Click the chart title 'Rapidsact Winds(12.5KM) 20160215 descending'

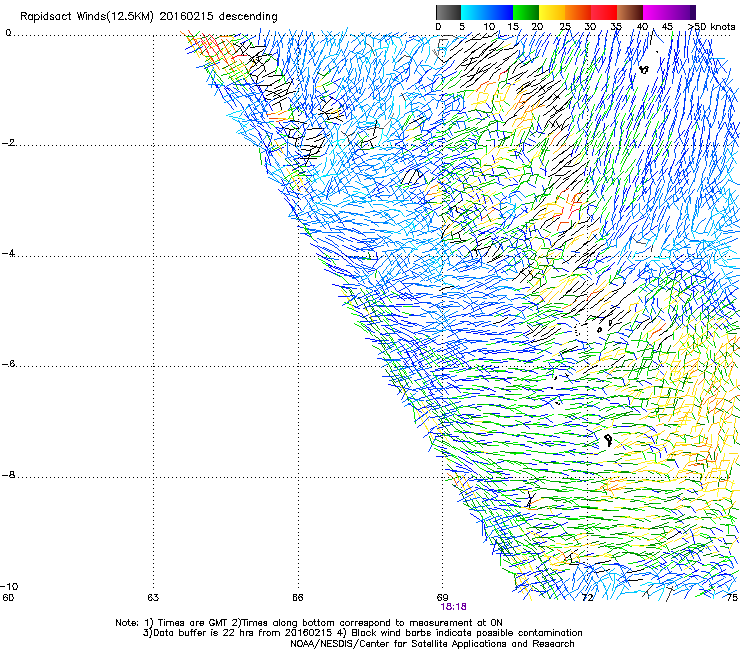149,16
